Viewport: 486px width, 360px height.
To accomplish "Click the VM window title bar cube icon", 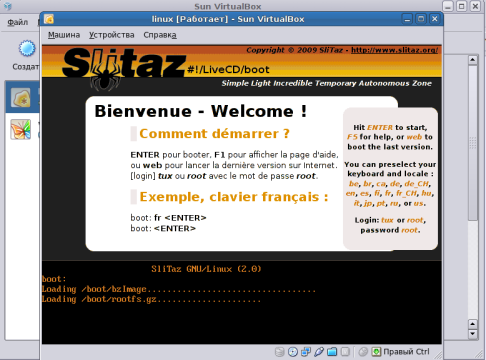I will [x=49, y=19].
